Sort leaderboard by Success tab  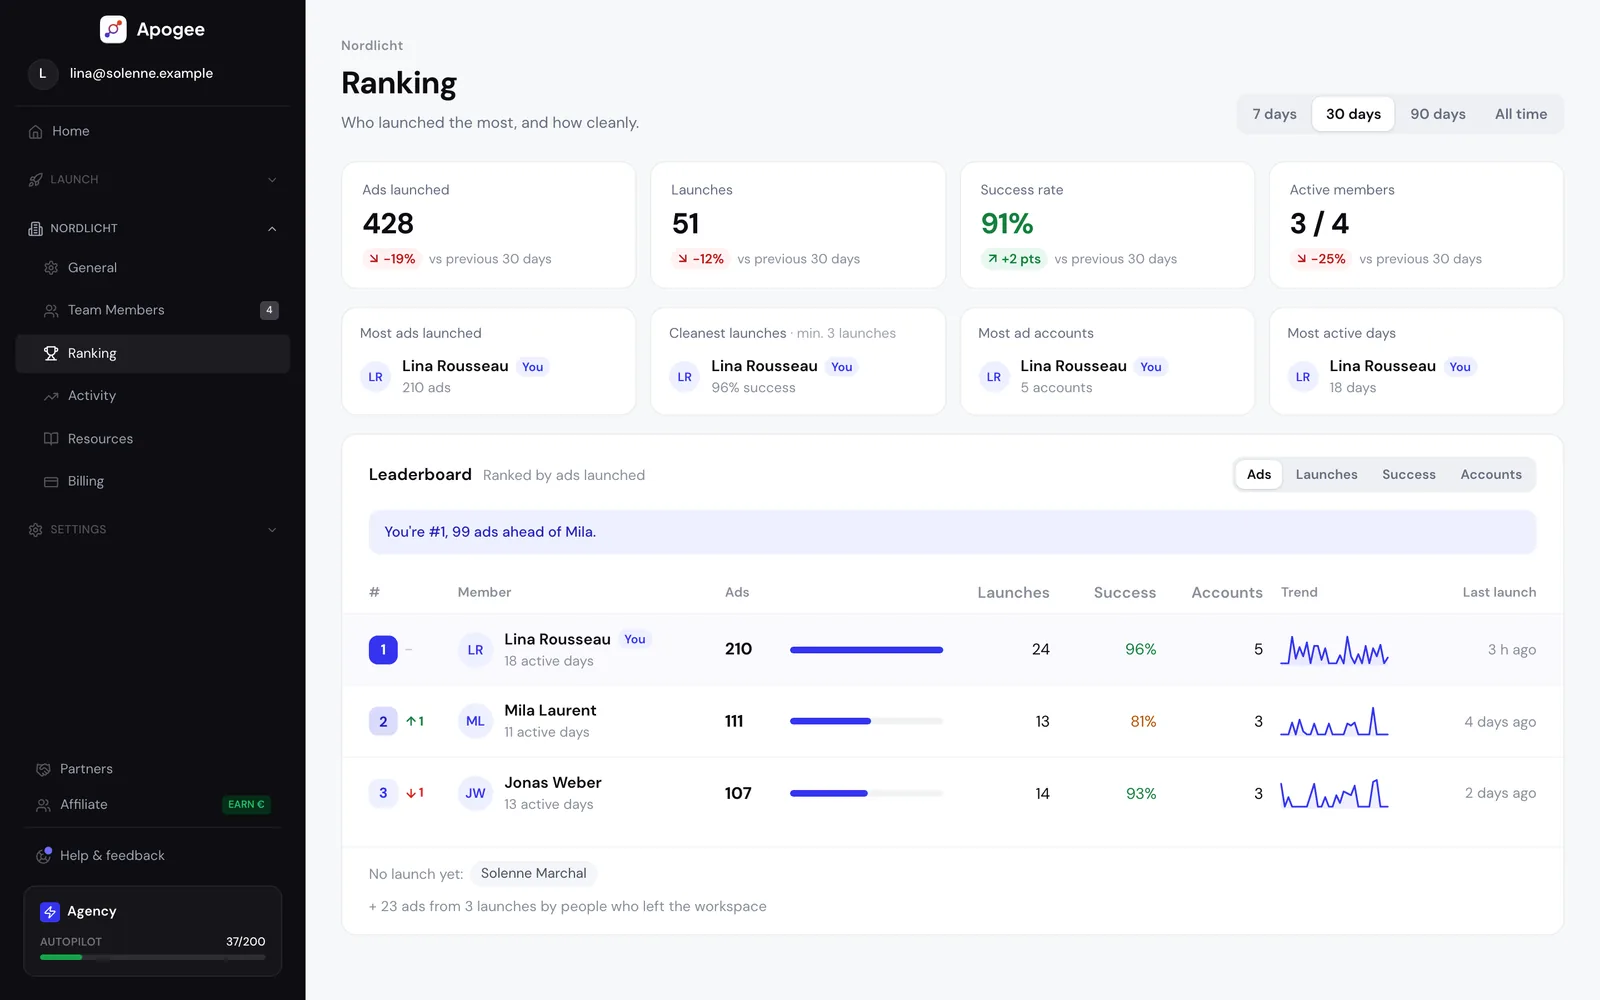click(1408, 475)
